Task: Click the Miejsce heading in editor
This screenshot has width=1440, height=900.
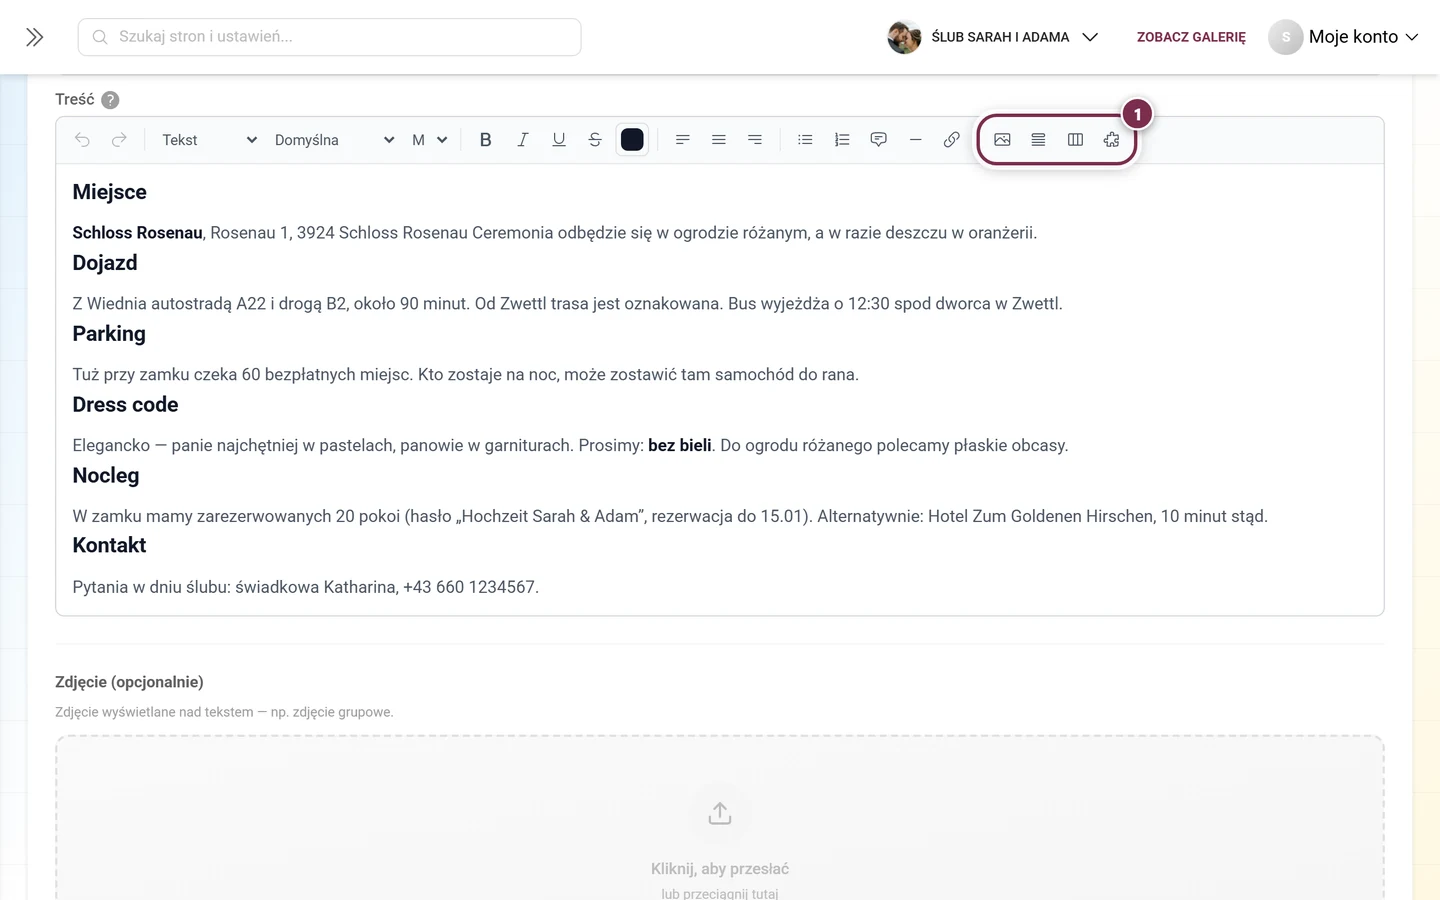Action: pyautogui.click(x=109, y=192)
